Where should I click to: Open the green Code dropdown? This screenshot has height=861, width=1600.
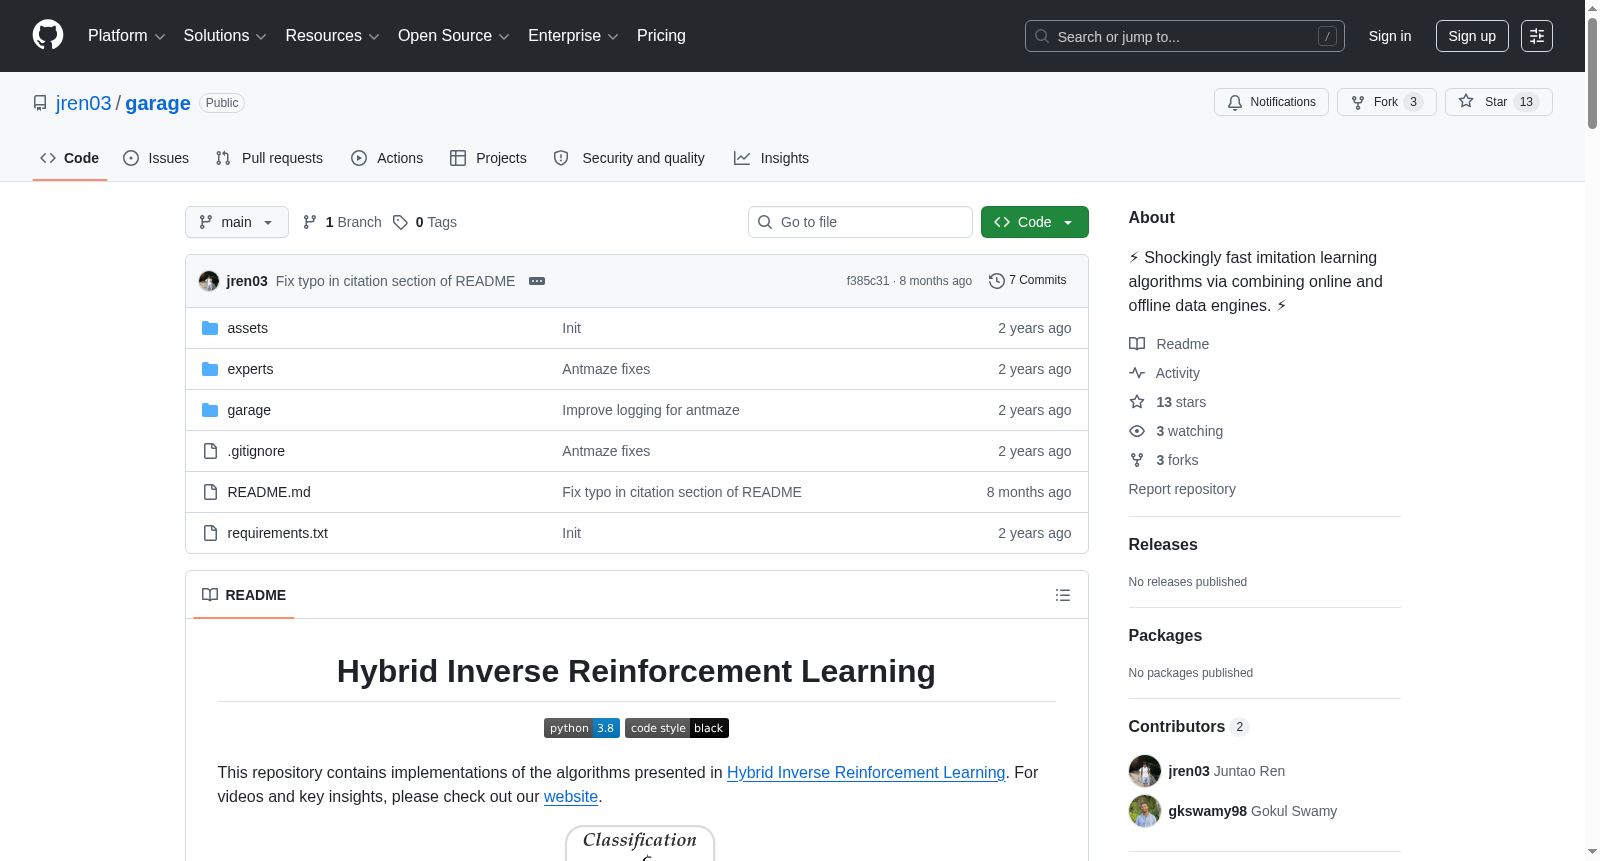(x=1035, y=222)
